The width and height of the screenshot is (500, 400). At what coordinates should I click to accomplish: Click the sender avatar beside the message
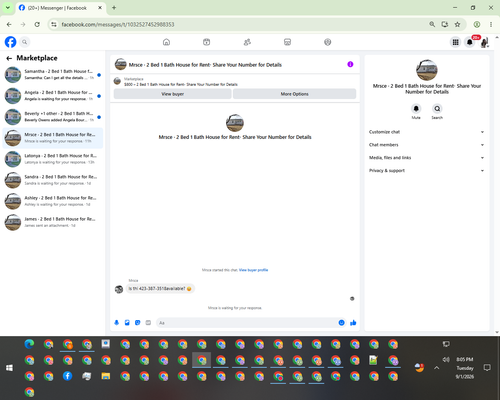pos(119,289)
